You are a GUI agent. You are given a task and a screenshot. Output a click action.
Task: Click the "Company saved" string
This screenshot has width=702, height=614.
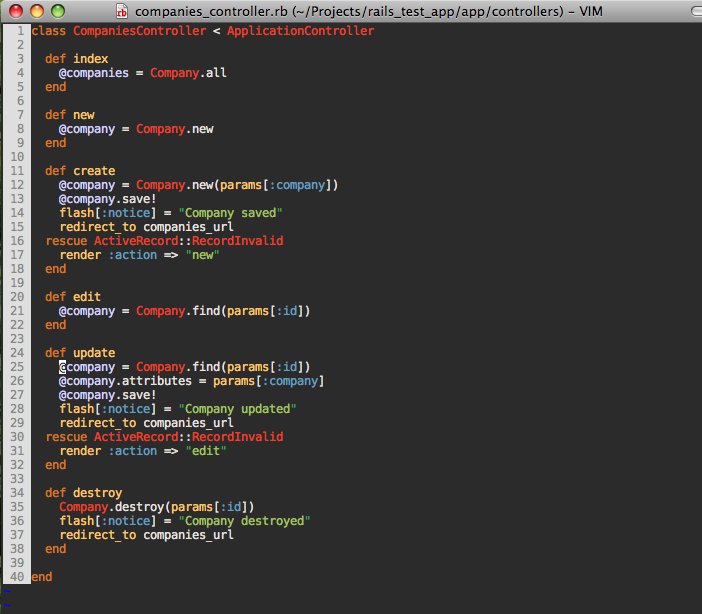pos(230,213)
